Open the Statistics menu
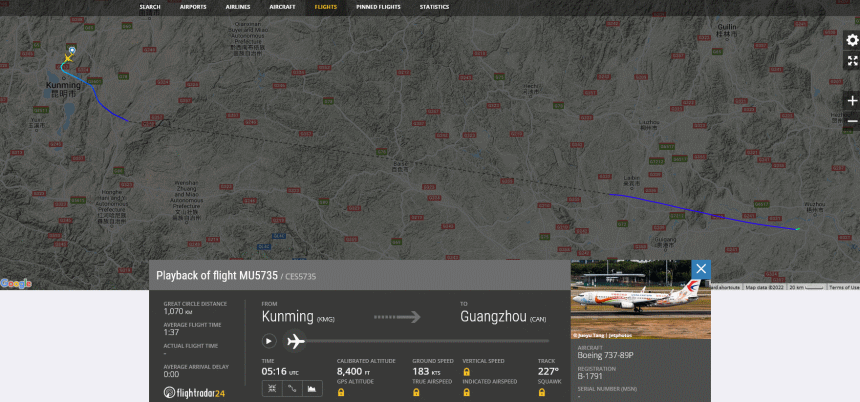This screenshot has width=860, height=402. tap(434, 7)
